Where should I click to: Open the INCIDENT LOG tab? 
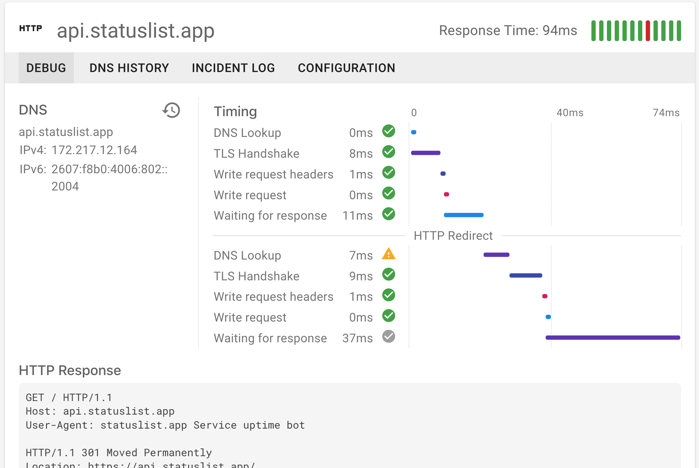click(233, 68)
